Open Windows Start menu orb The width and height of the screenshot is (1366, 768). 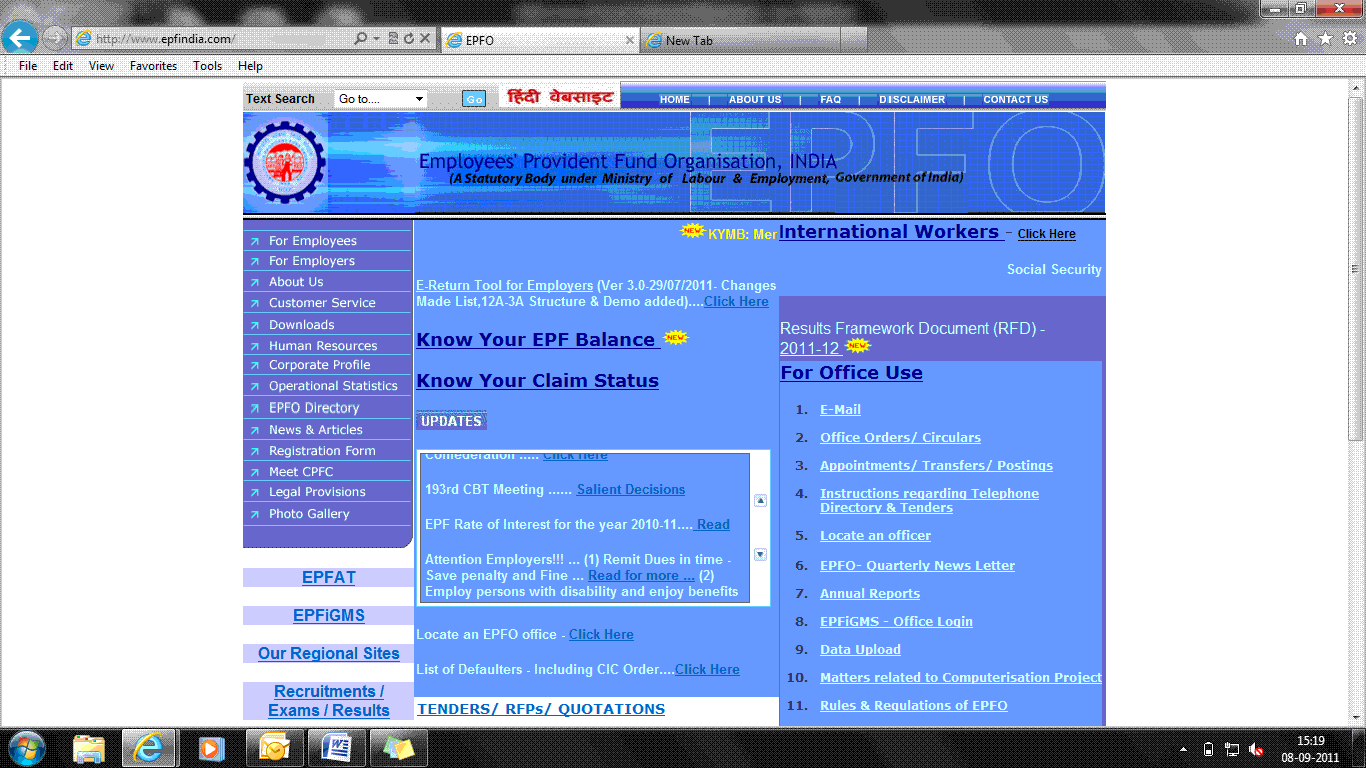pos(26,748)
